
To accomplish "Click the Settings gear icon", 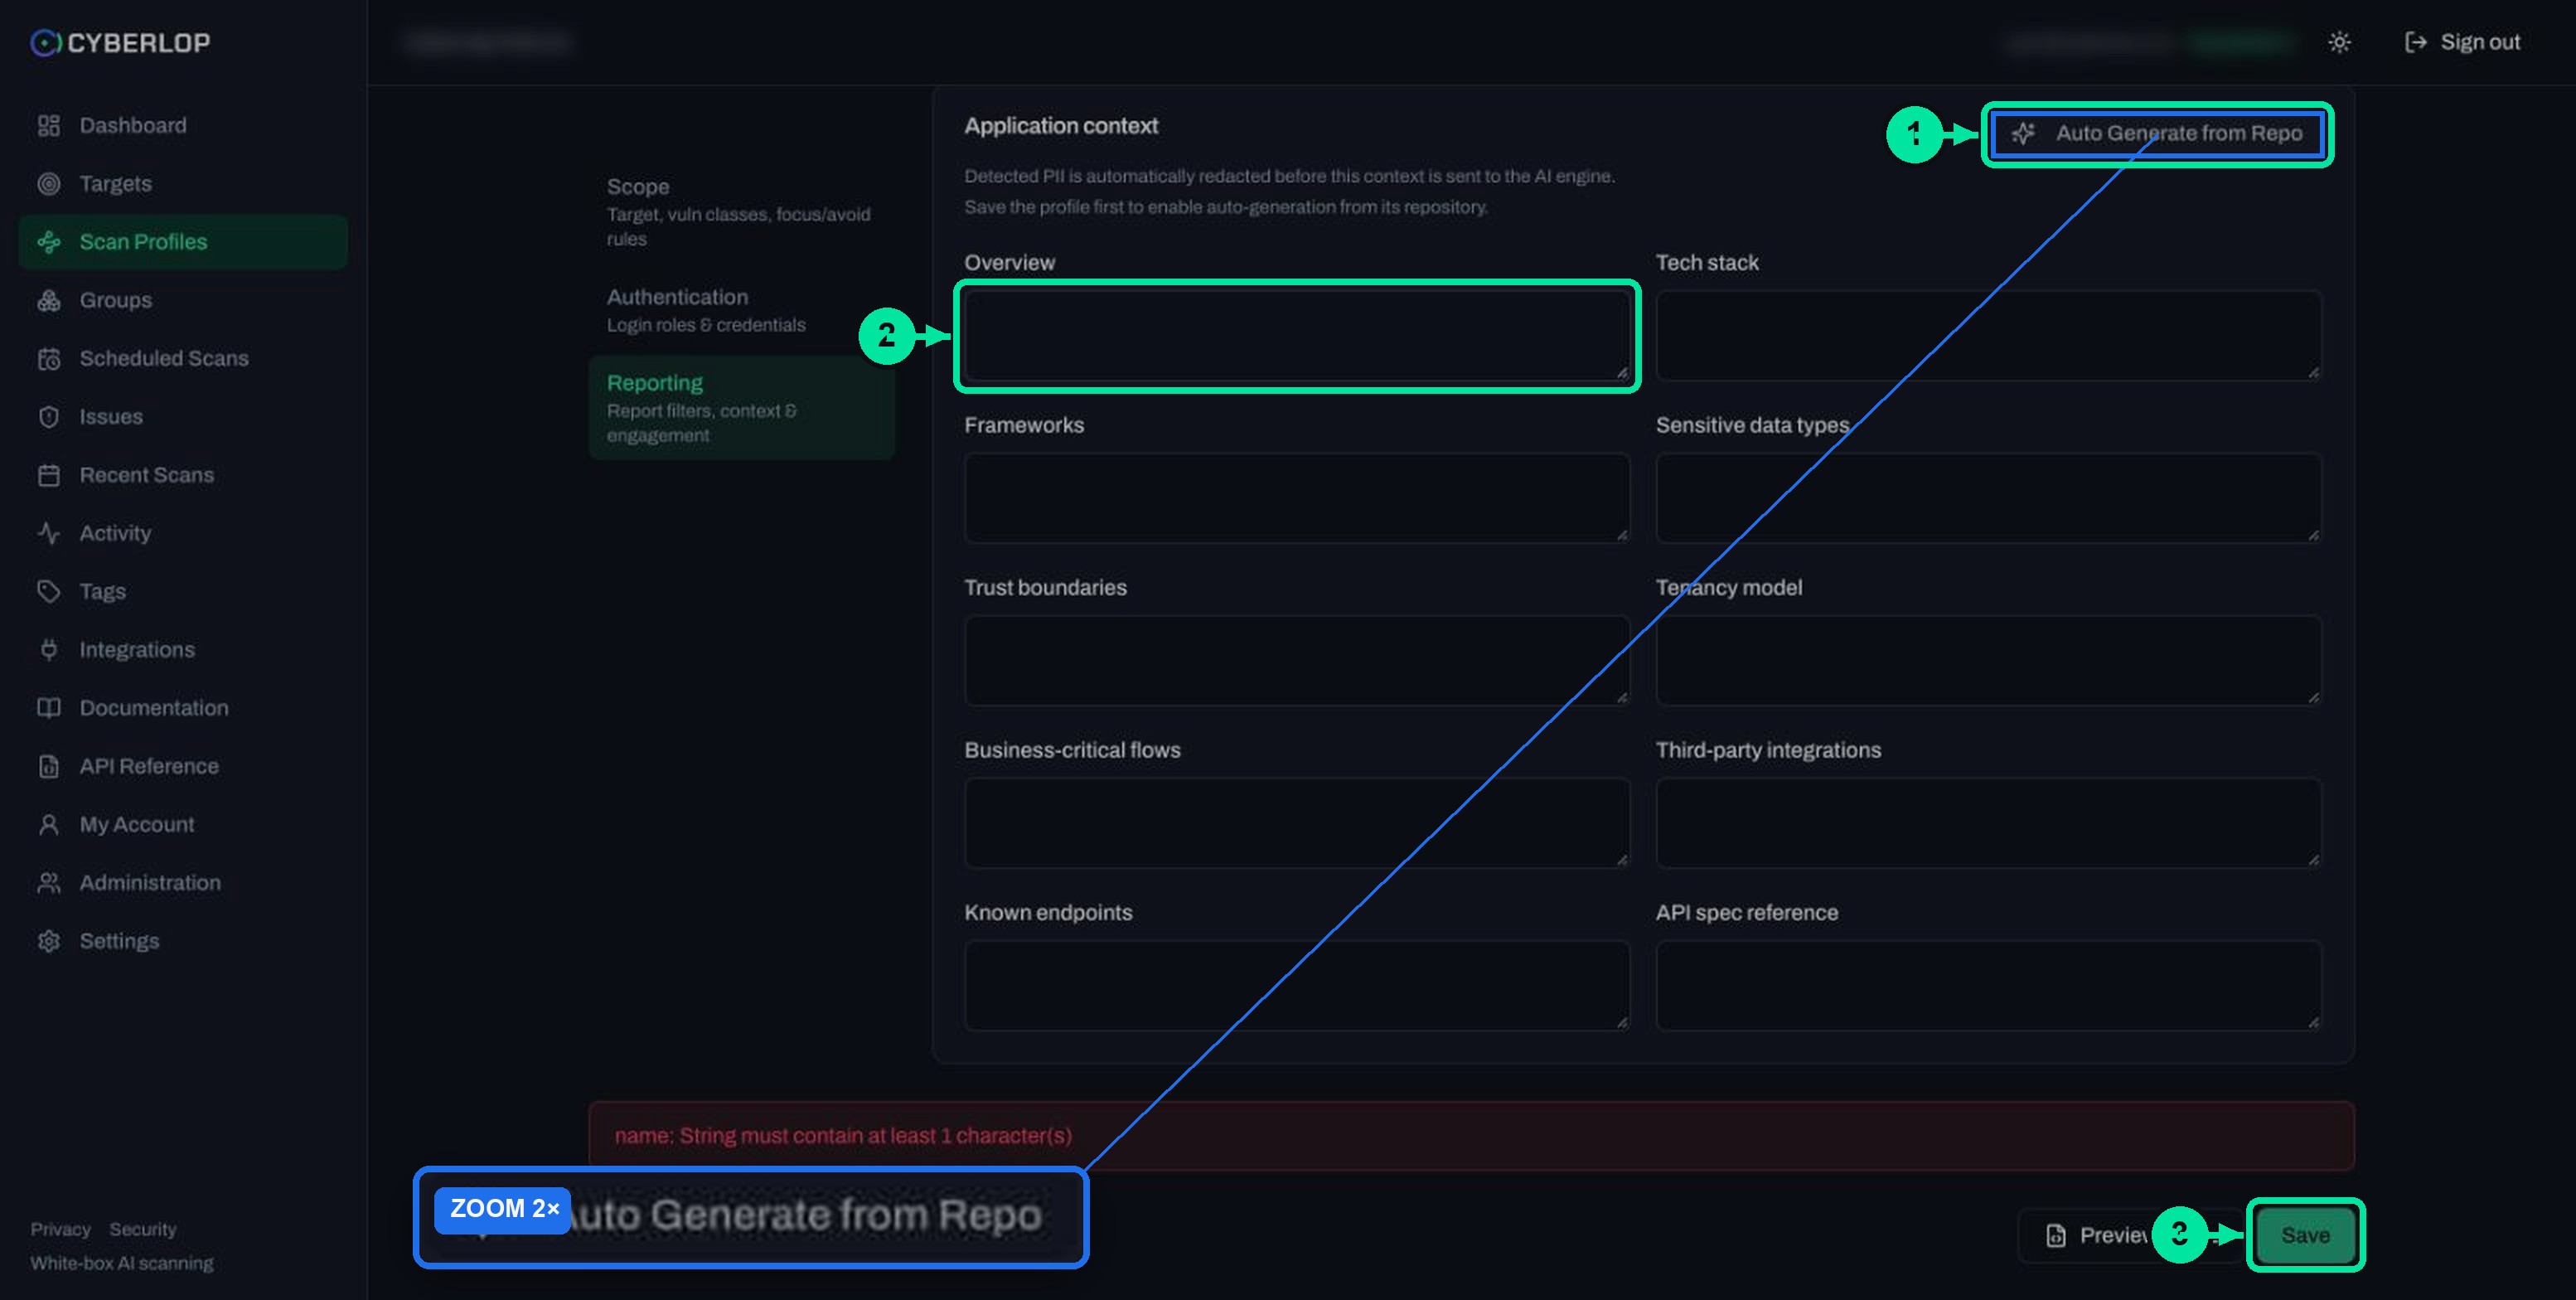I will [48, 941].
